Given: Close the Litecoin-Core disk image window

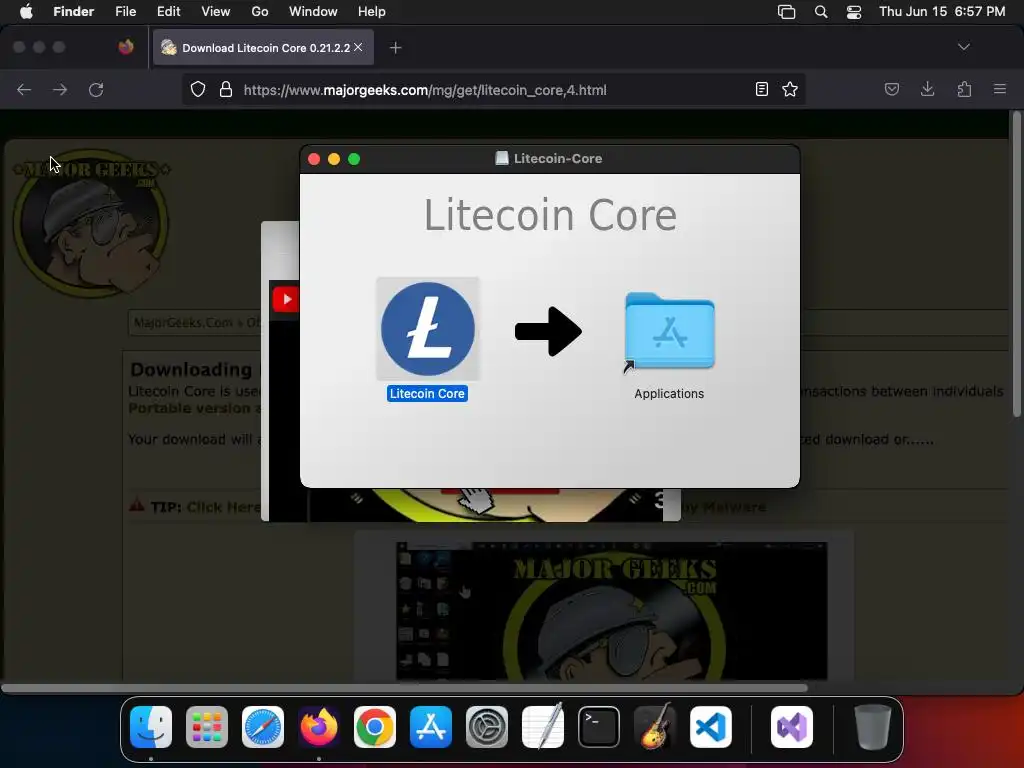Looking at the screenshot, I should pos(314,159).
